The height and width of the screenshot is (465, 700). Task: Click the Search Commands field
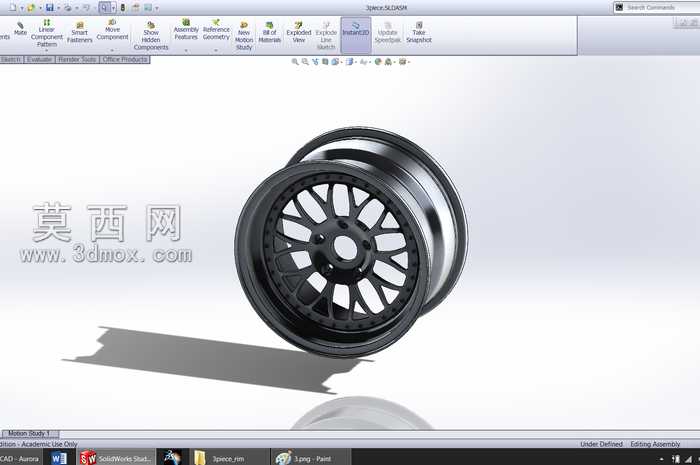point(657,7)
